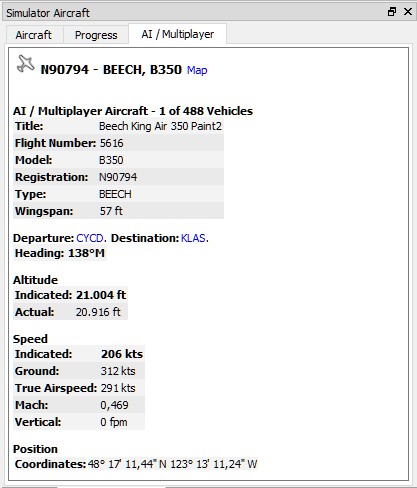417x488 pixels.
Task: Click the Heading 138°M text
Action: click(x=60, y=253)
